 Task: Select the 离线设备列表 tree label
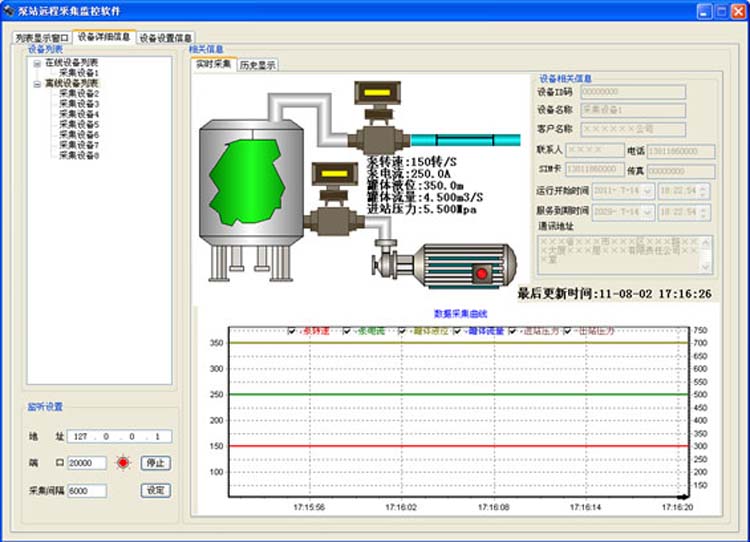[72, 83]
